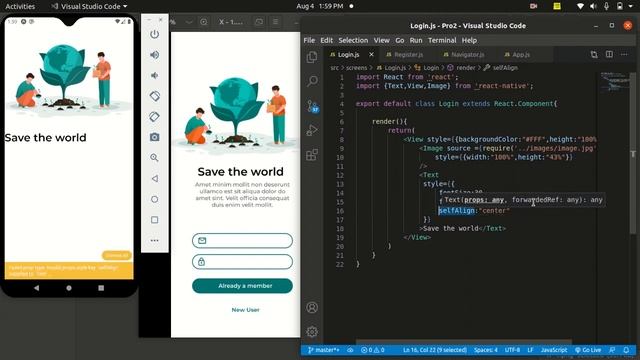Open editor More Actions ellipsis

pos(624,54)
